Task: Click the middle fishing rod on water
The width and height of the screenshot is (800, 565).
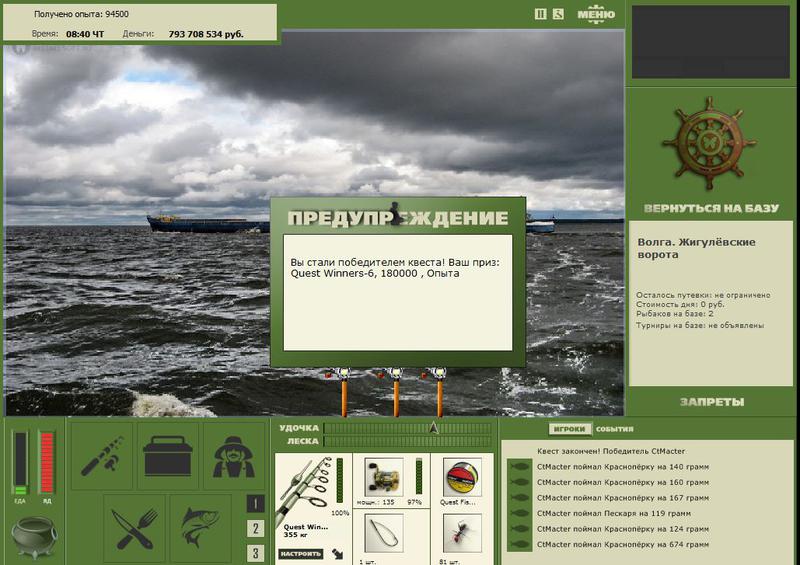Action: (395, 392)
